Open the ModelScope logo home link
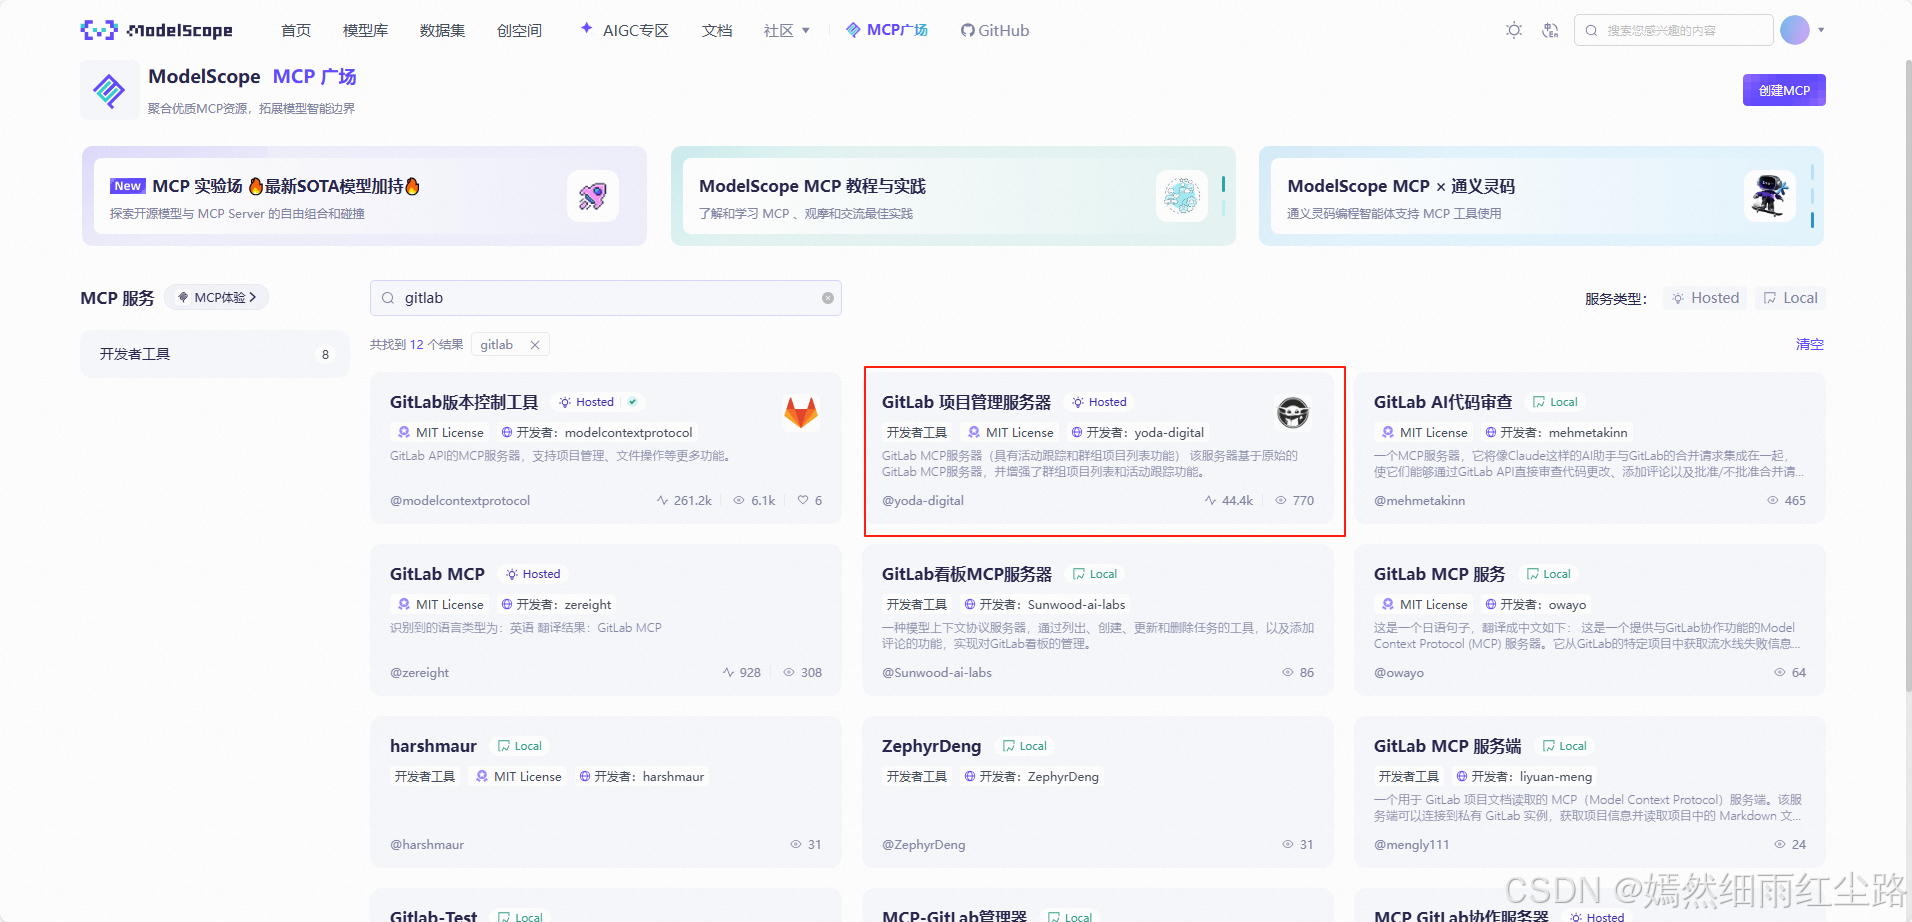1912x922 pixels. coord(156,30)
